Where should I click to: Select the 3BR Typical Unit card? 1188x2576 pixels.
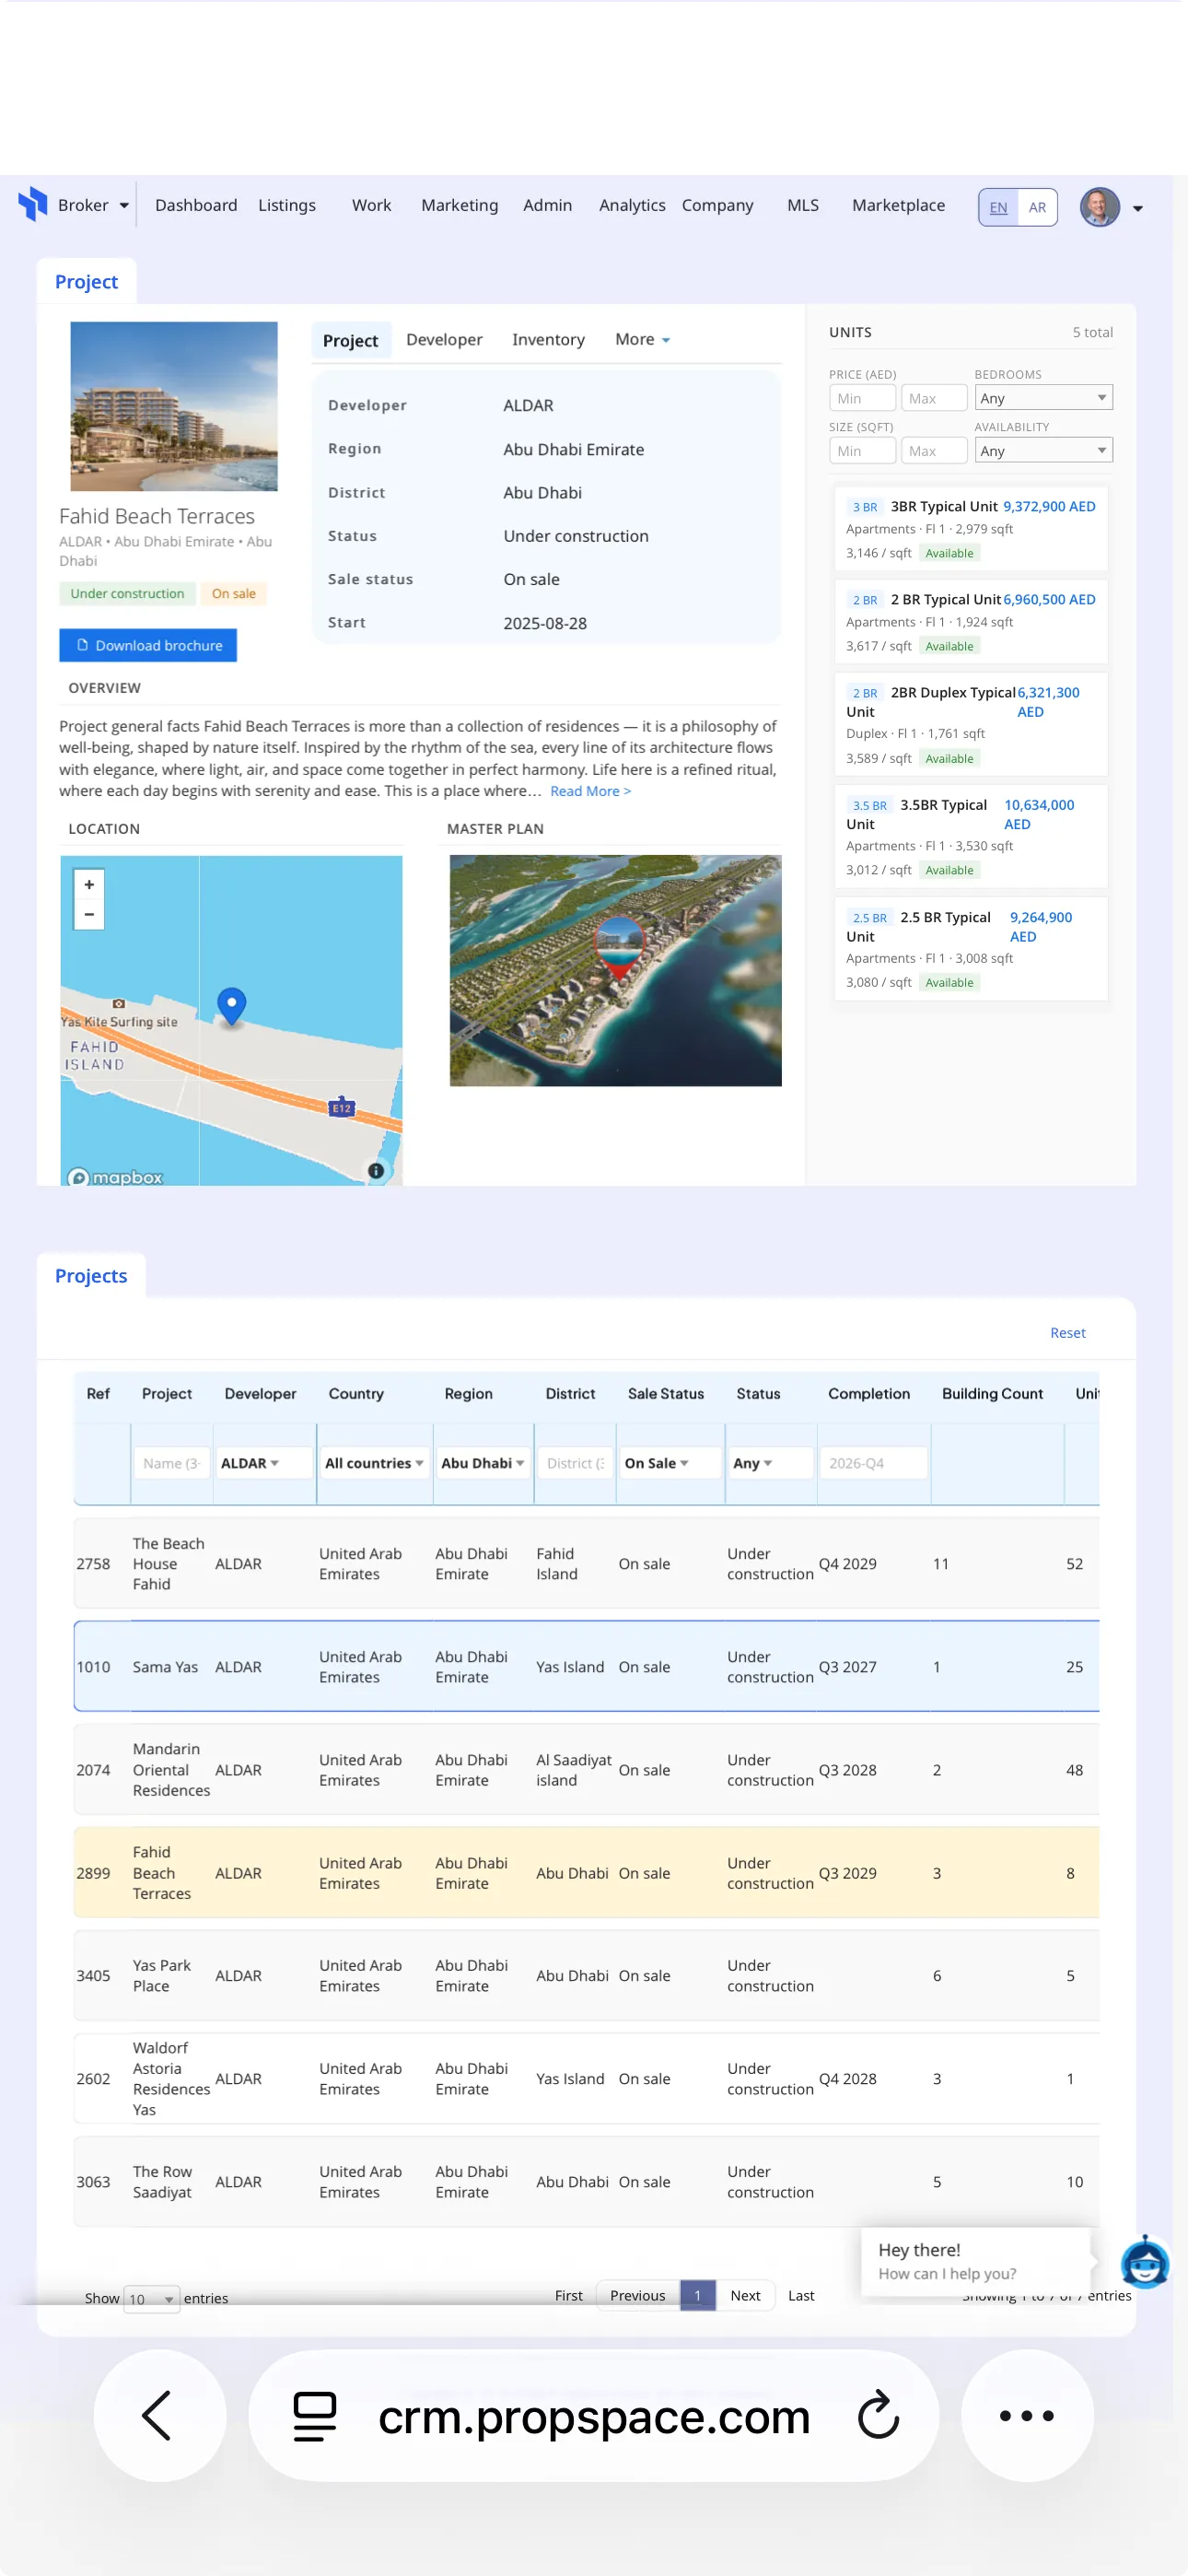pos(970,528)
